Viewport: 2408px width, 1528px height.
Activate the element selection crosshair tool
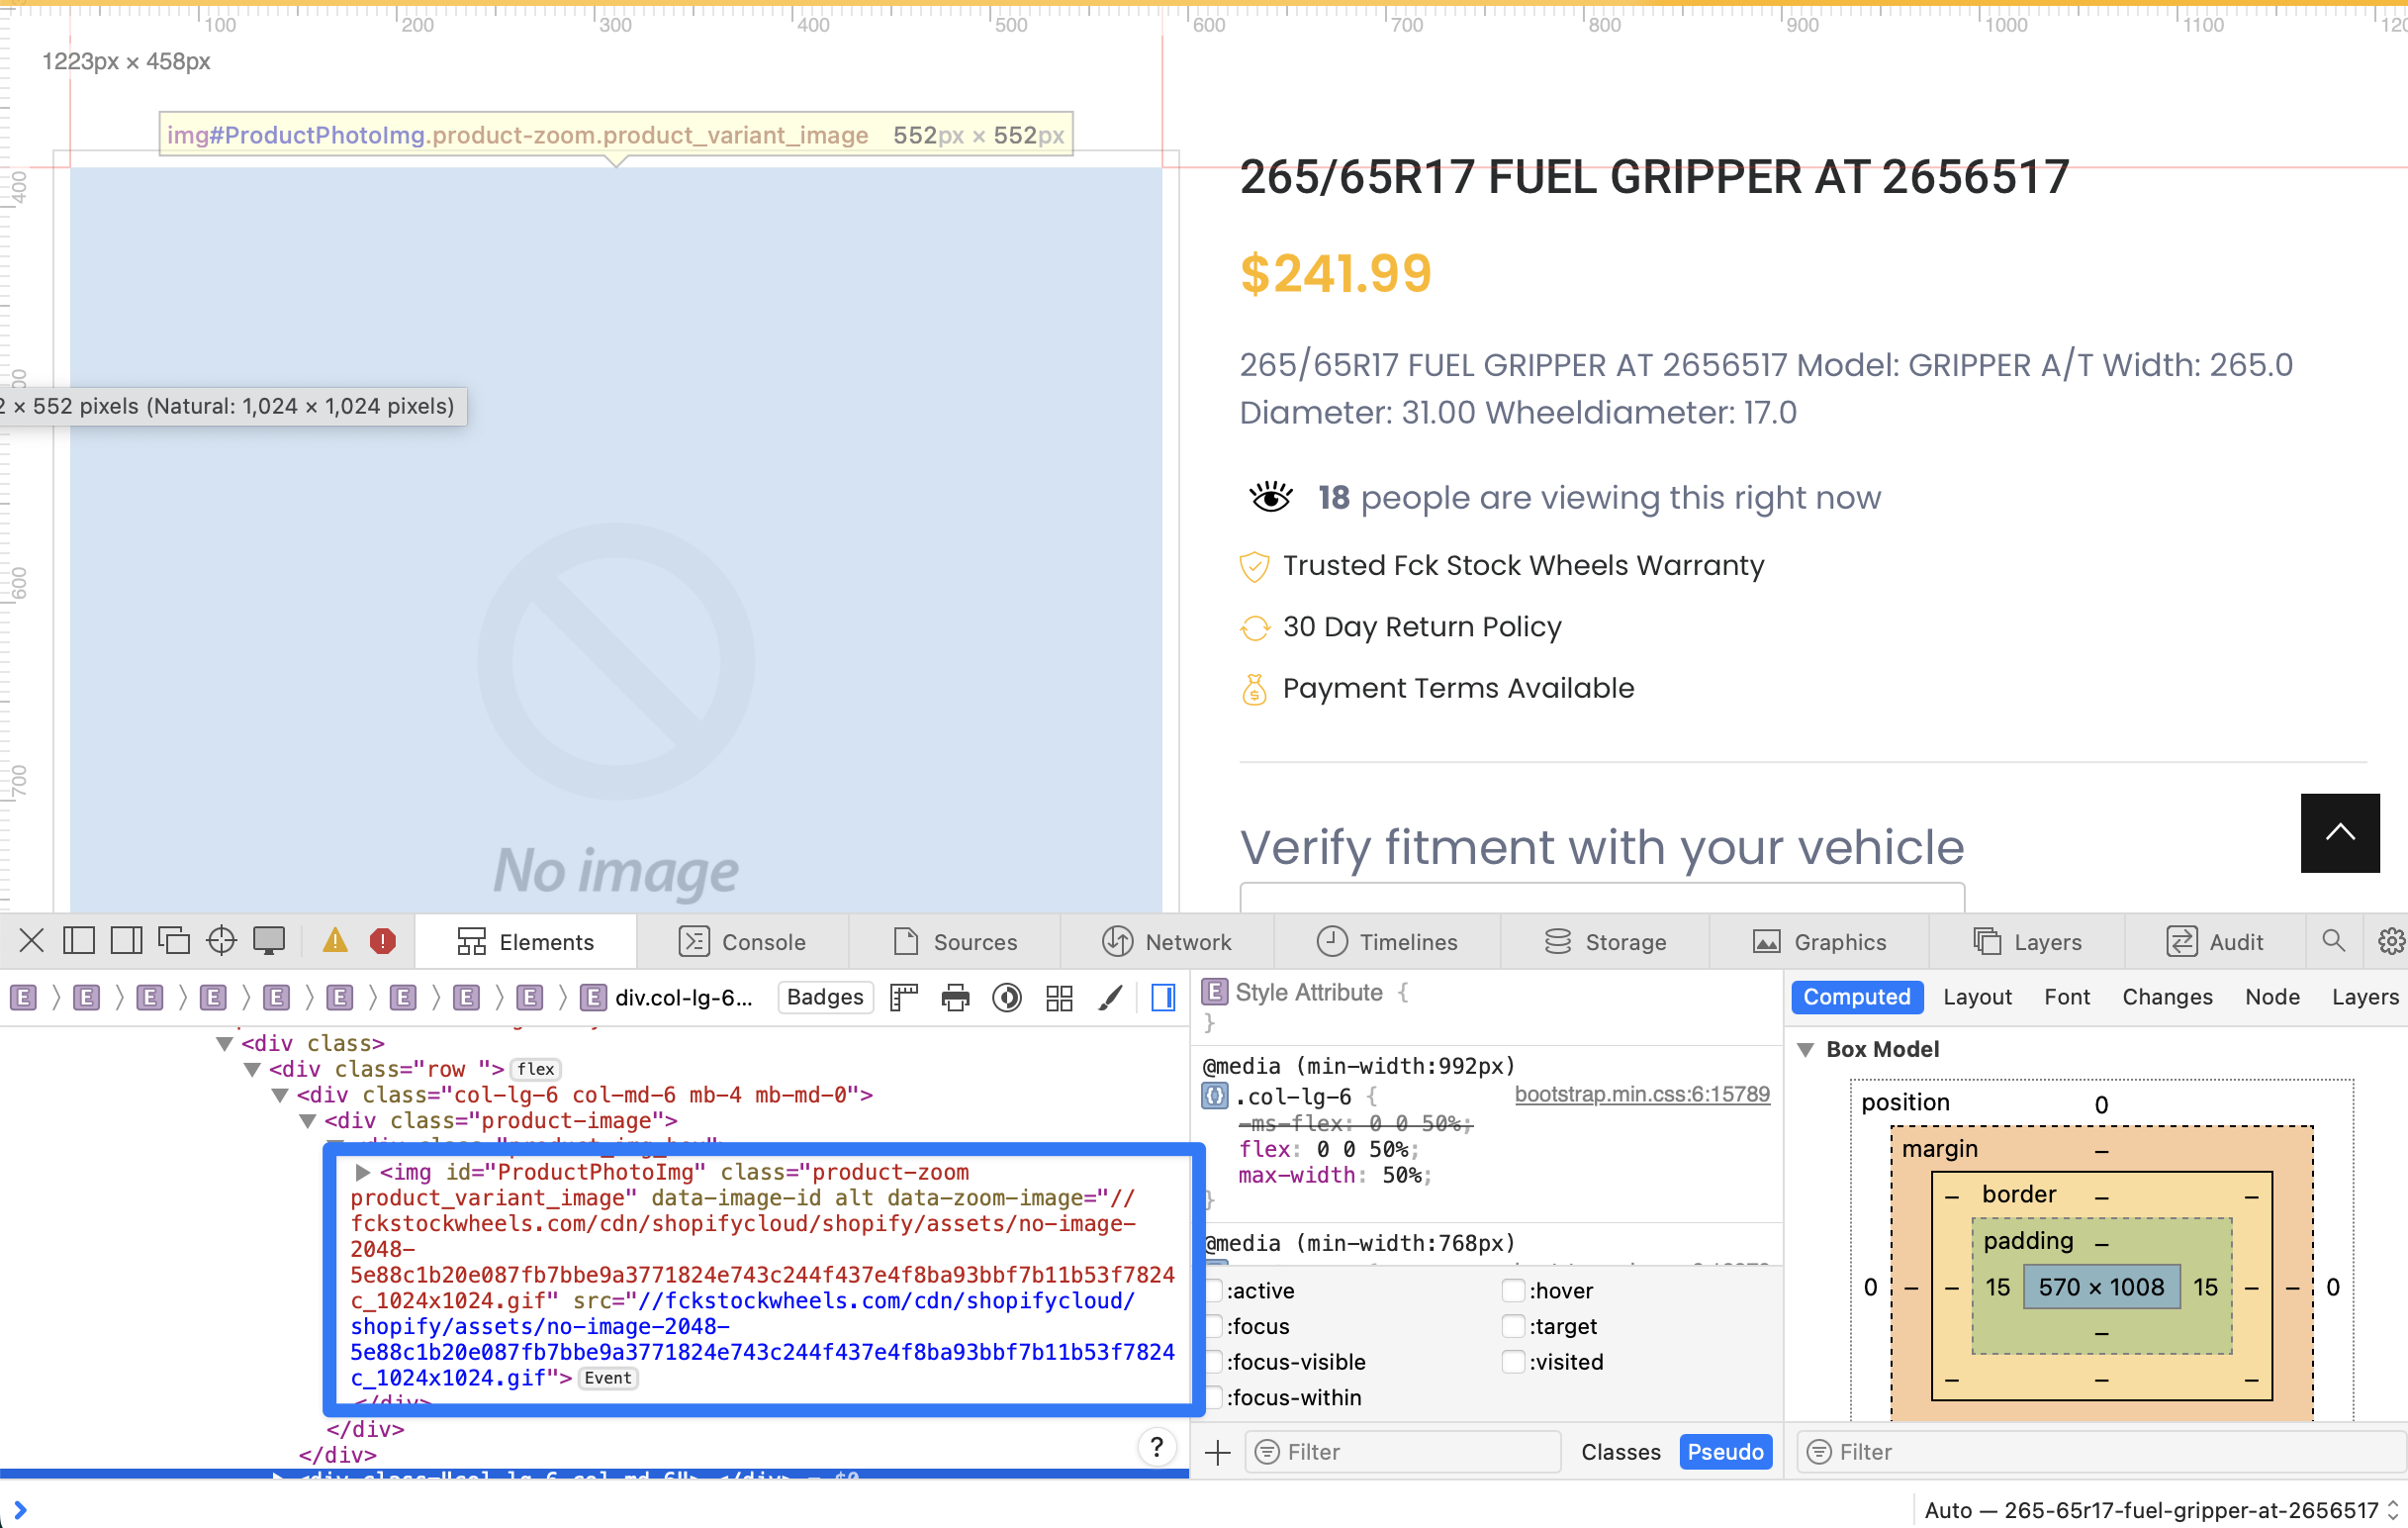click(x=221, y=941)
